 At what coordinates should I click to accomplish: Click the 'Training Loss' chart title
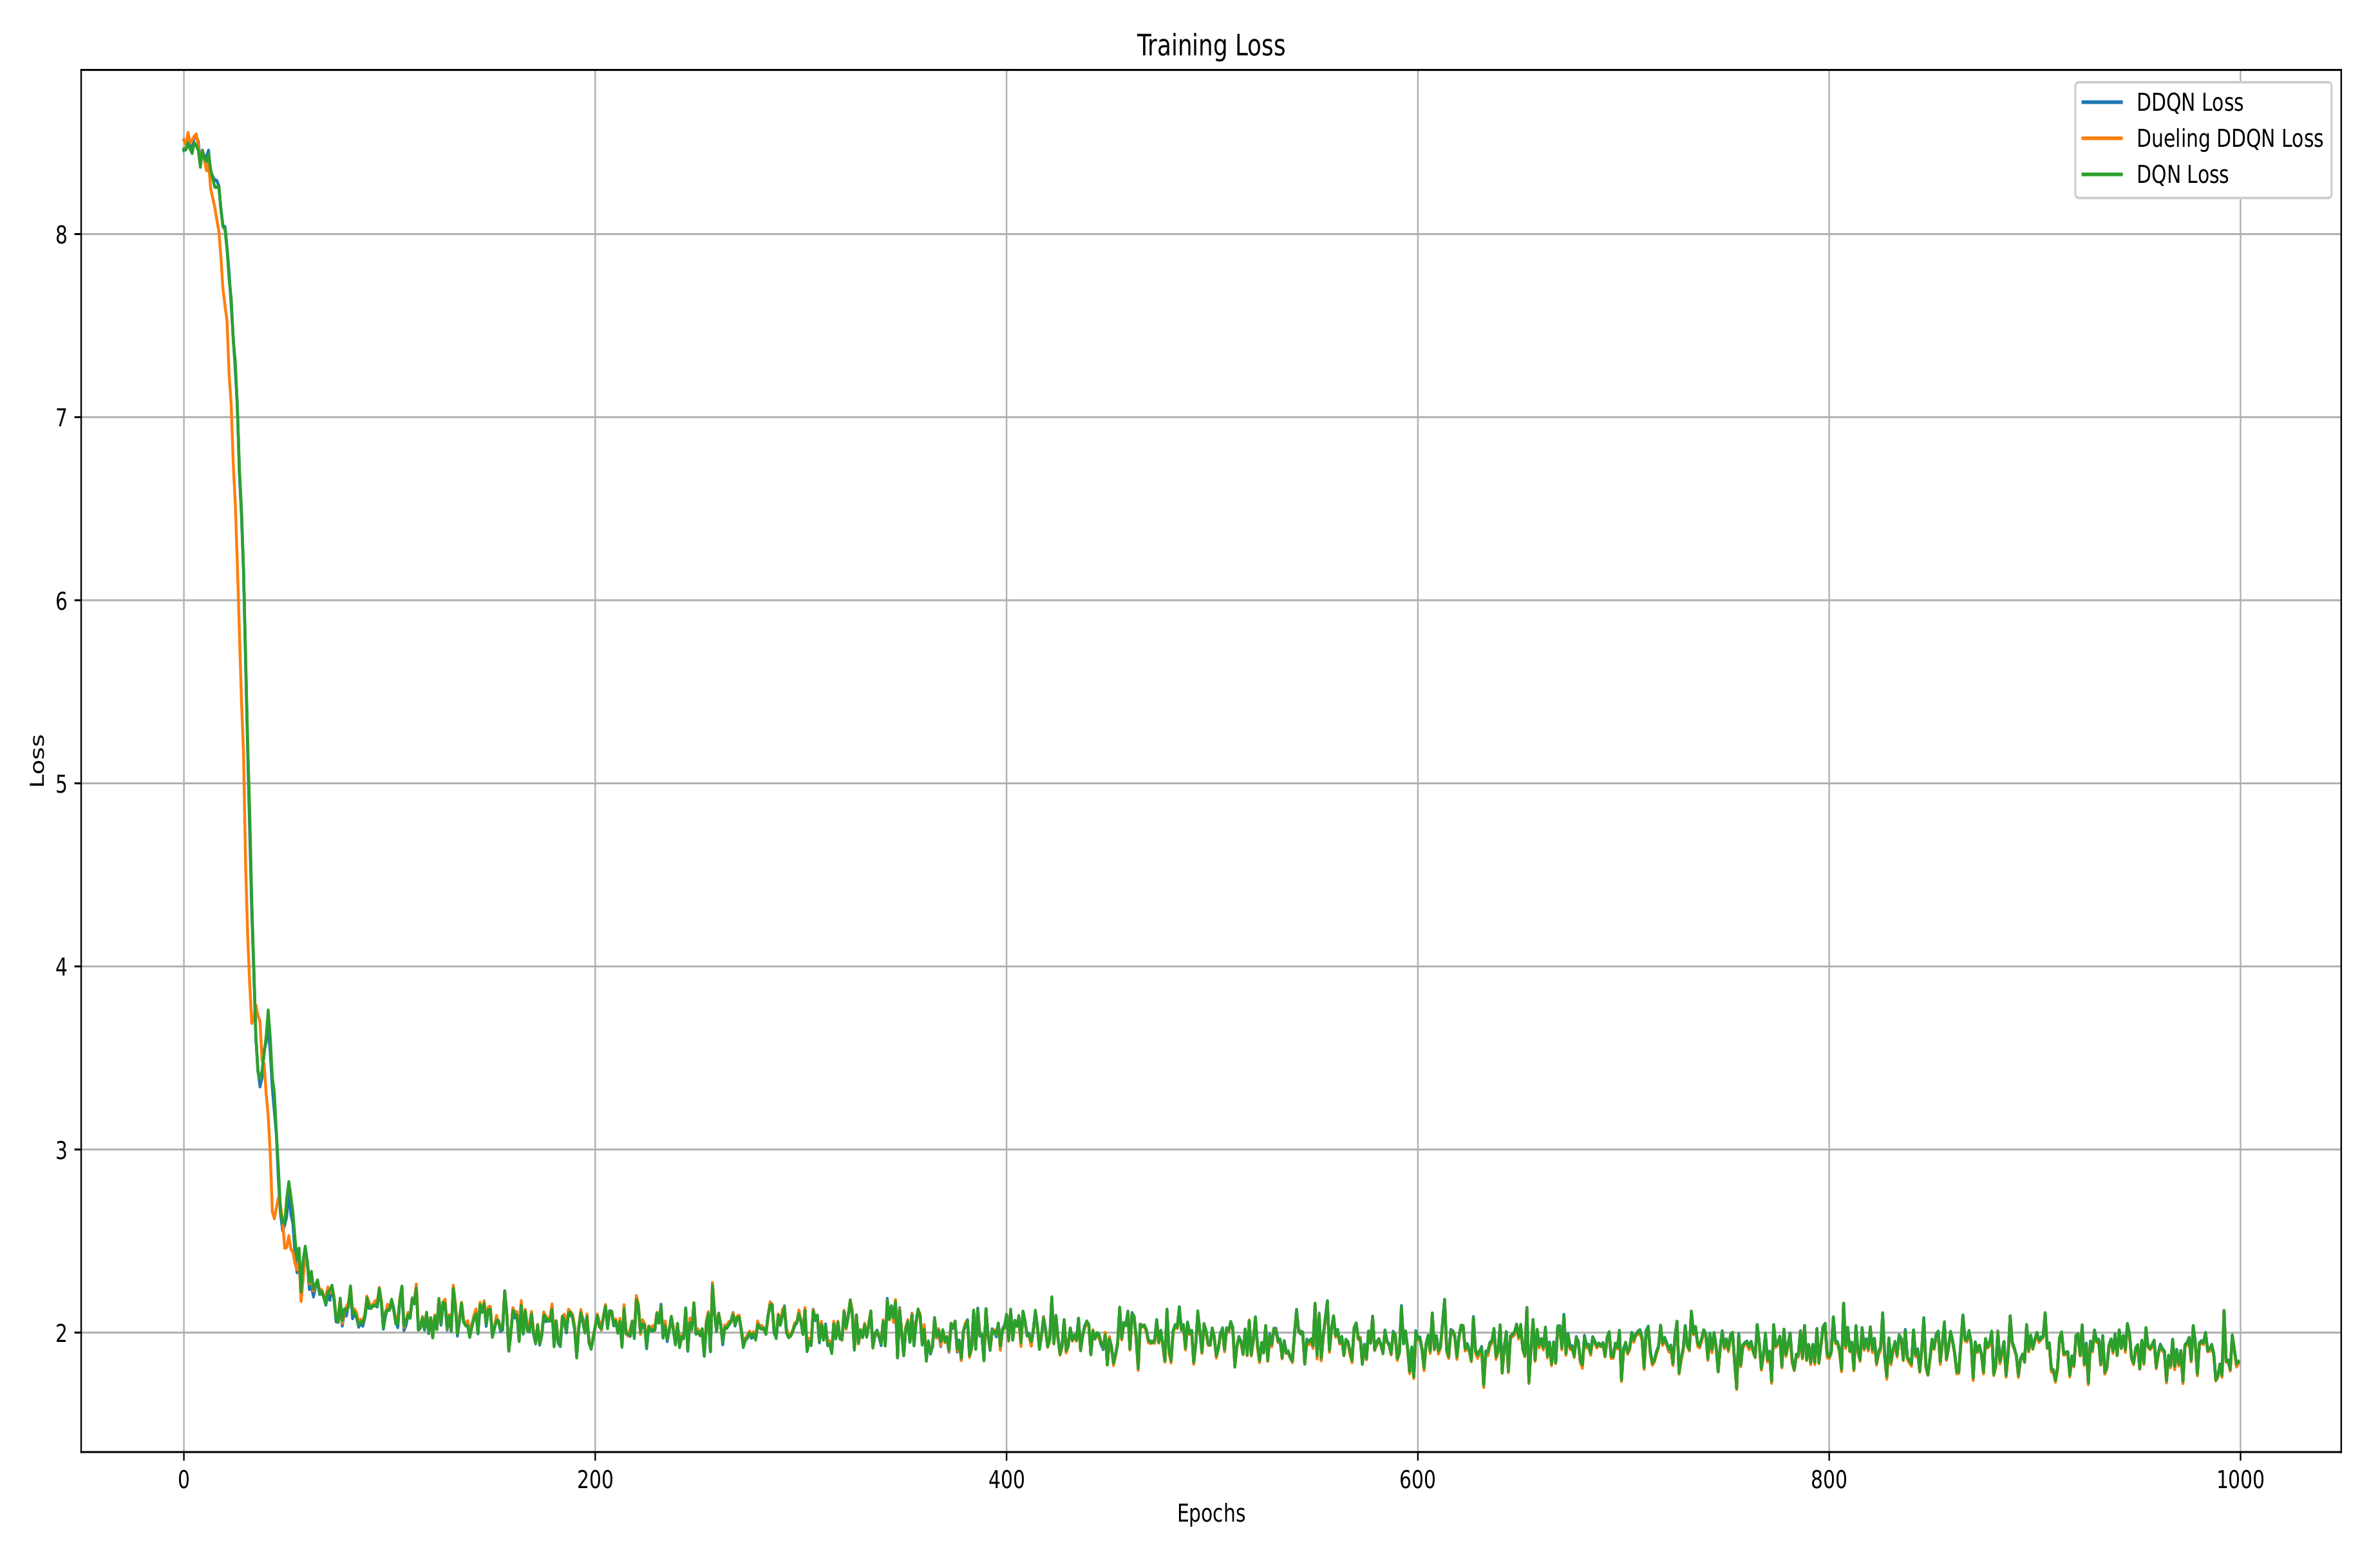pyautogui.click(x=1210, y=46)
